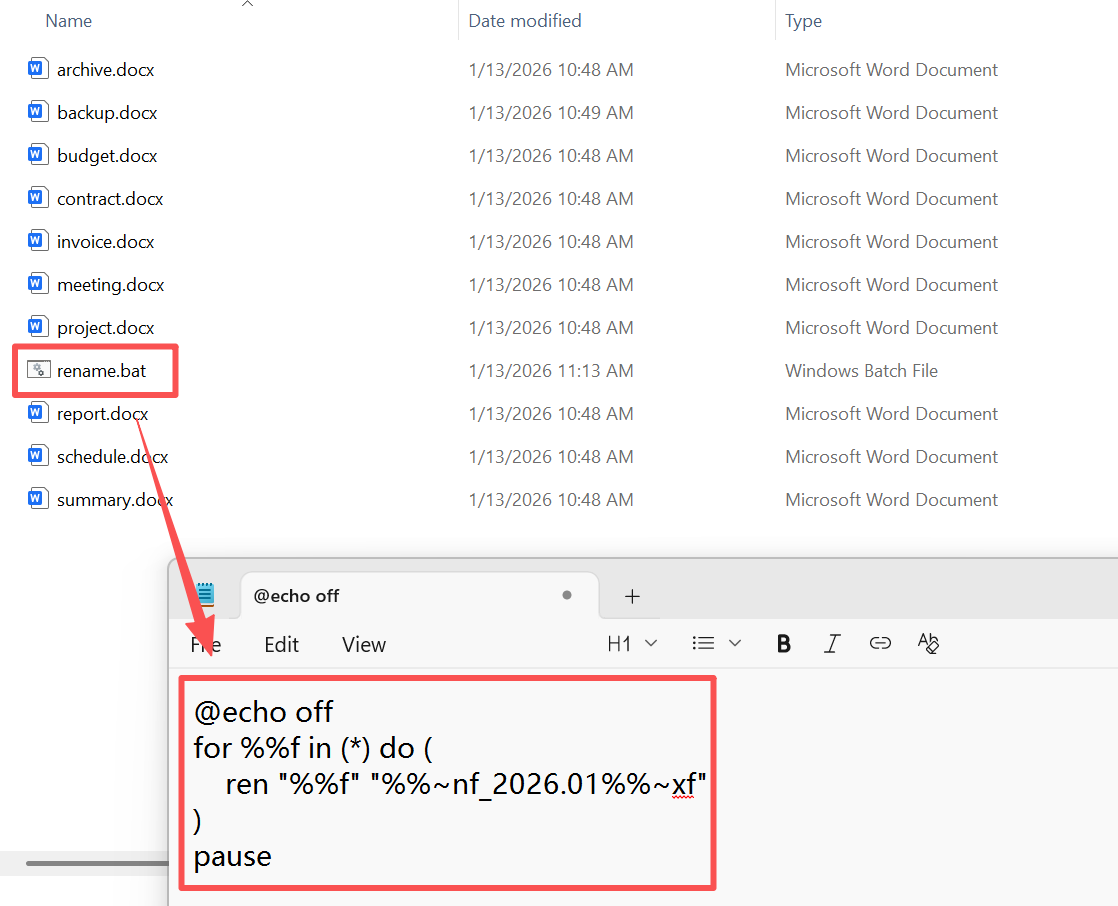Click the horizontal scrollbar in file explorer
The image size is (1118, 906).
pos(95,863)
